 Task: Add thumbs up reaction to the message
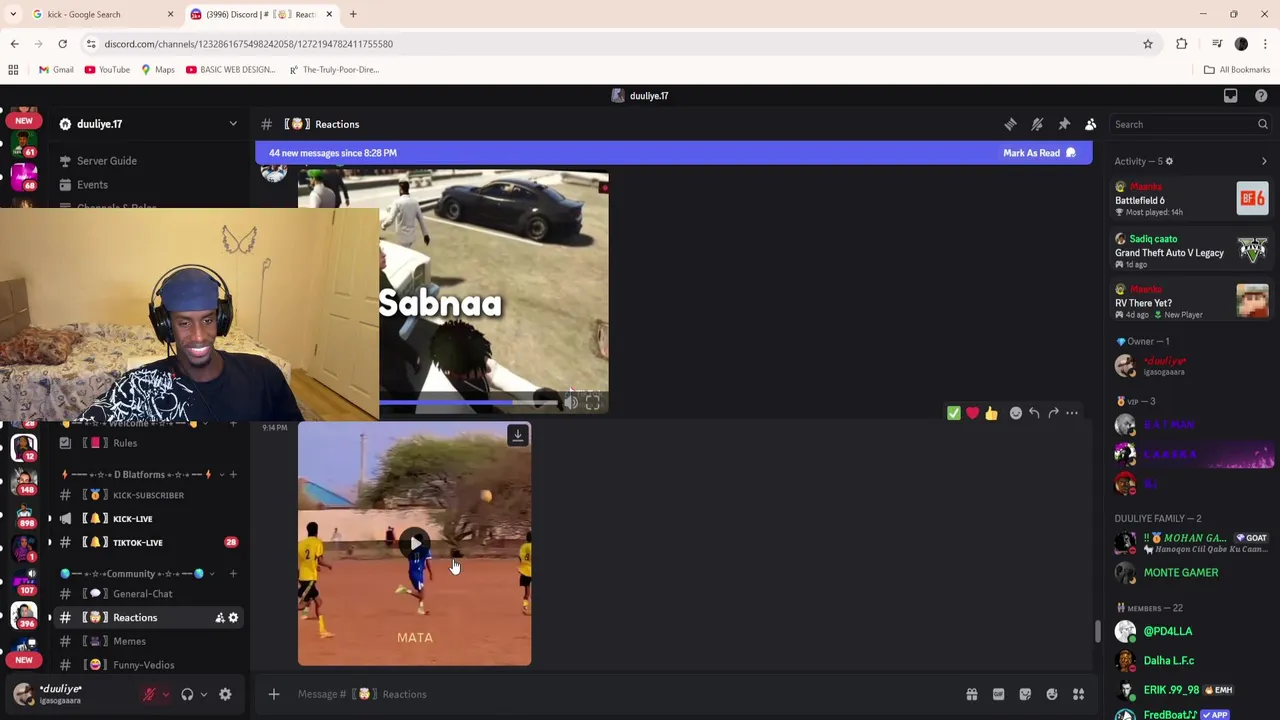pos(991,413)
